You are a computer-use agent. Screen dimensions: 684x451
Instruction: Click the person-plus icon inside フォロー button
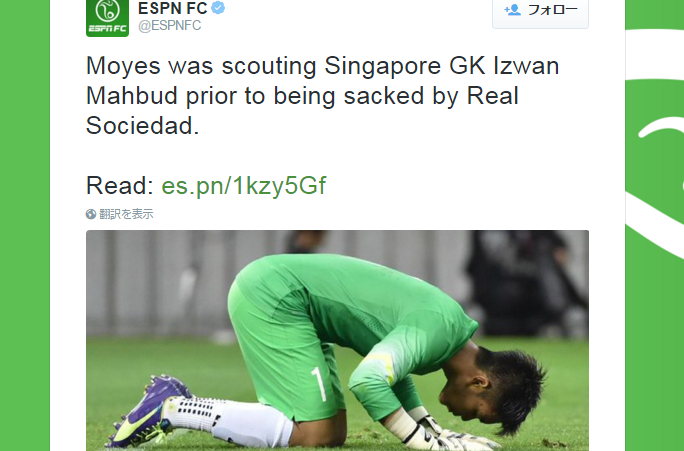pos(512,10)
